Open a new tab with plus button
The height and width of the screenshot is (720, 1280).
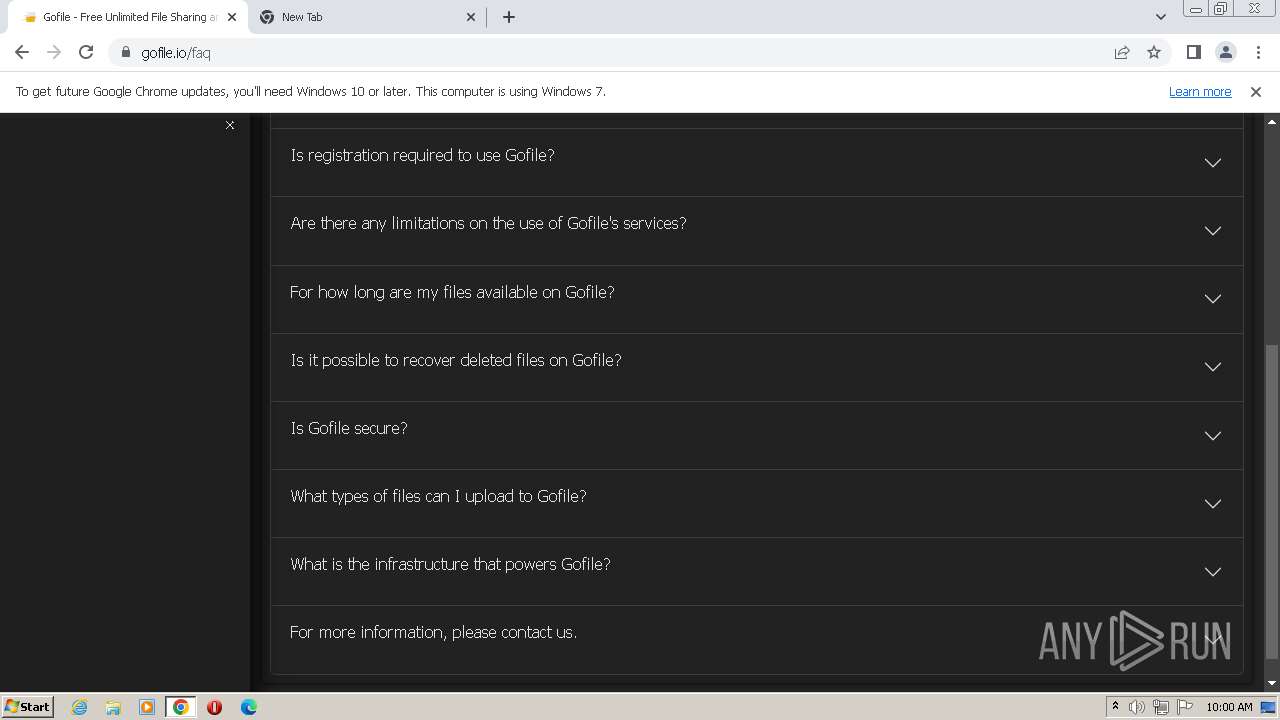click(x=509, y=17)
